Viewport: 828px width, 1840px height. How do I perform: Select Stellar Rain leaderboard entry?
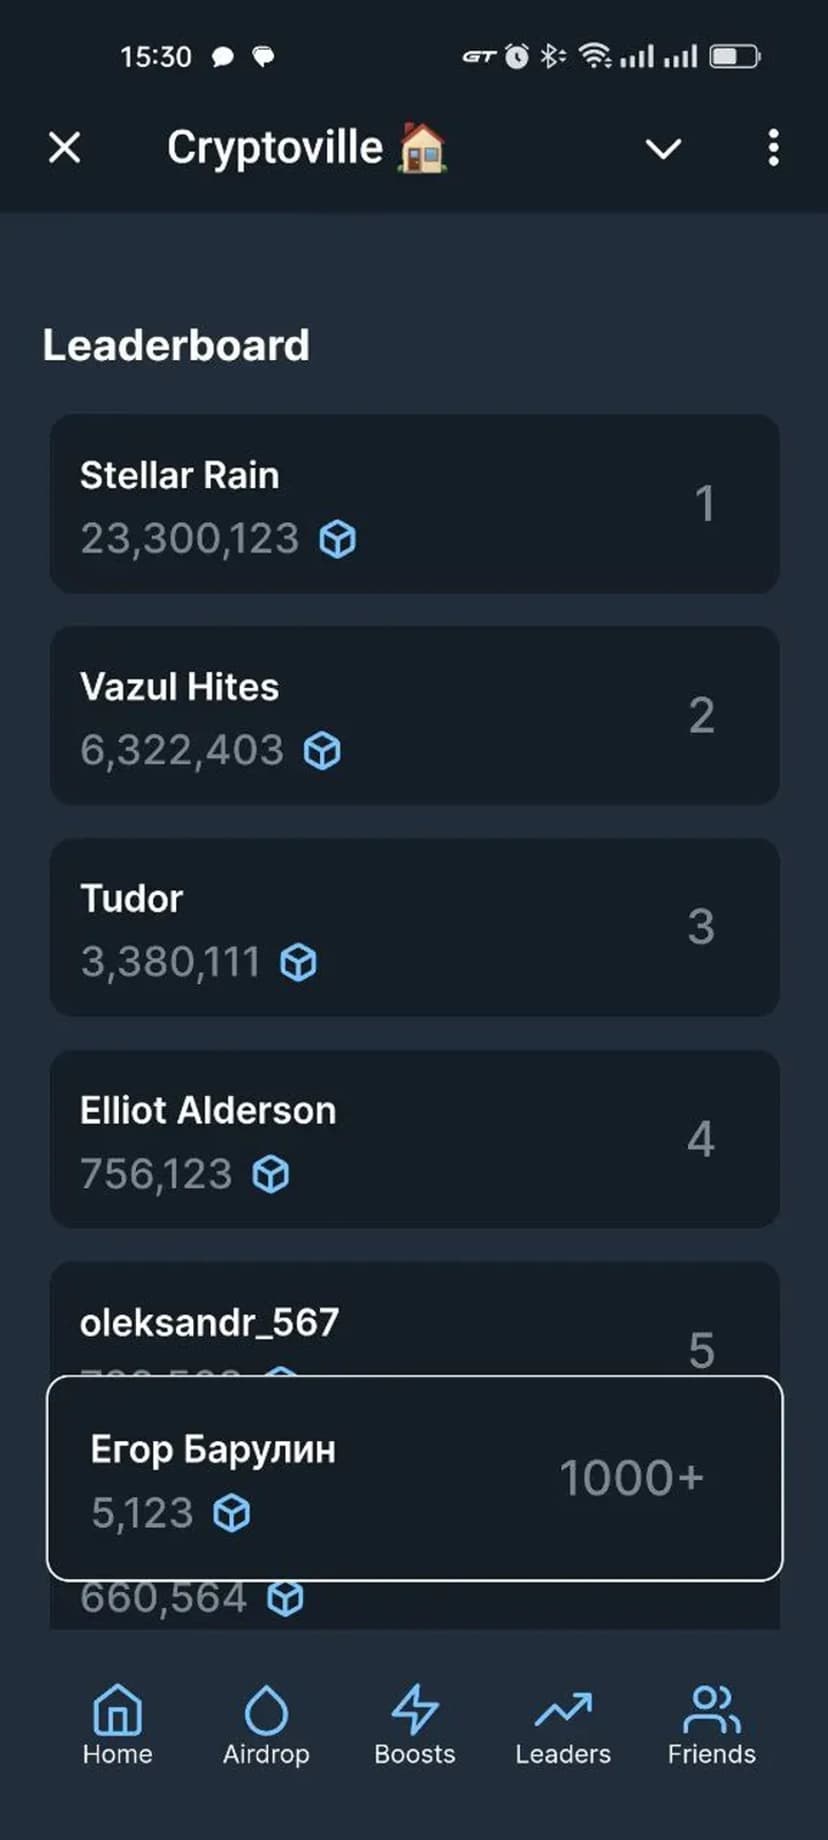414,504
